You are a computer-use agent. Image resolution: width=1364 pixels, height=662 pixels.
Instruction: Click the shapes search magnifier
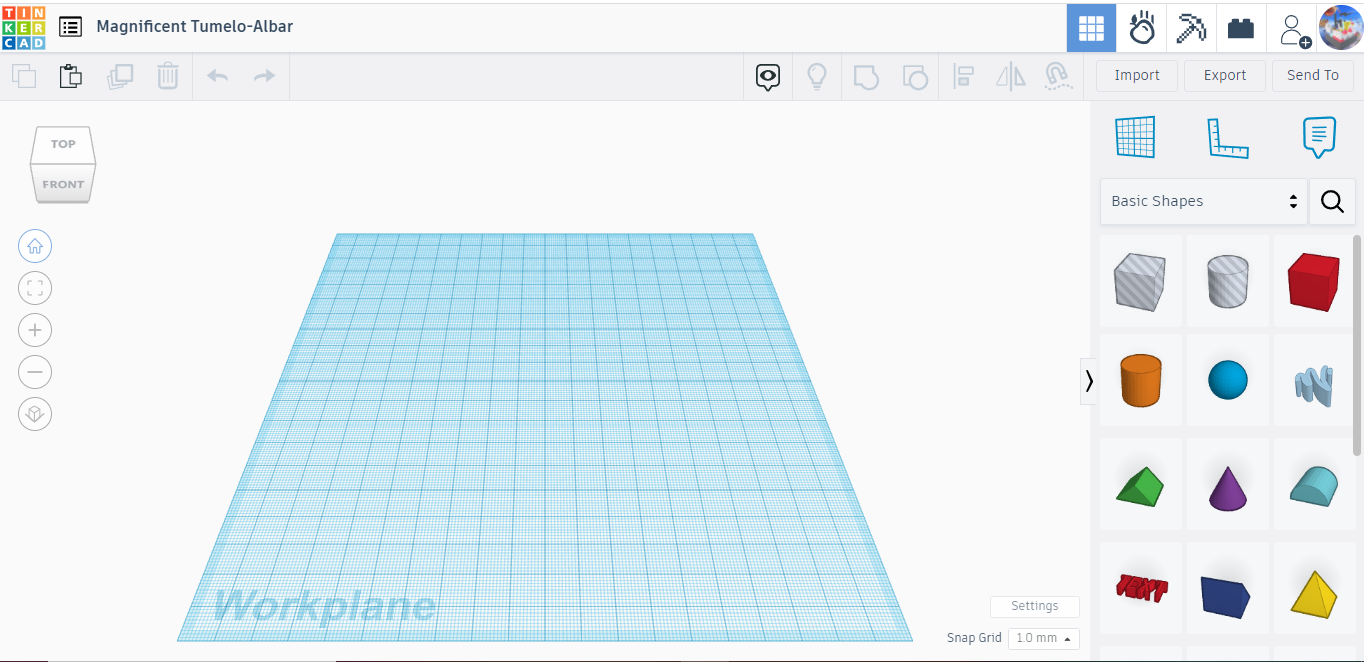point(1332,201)
